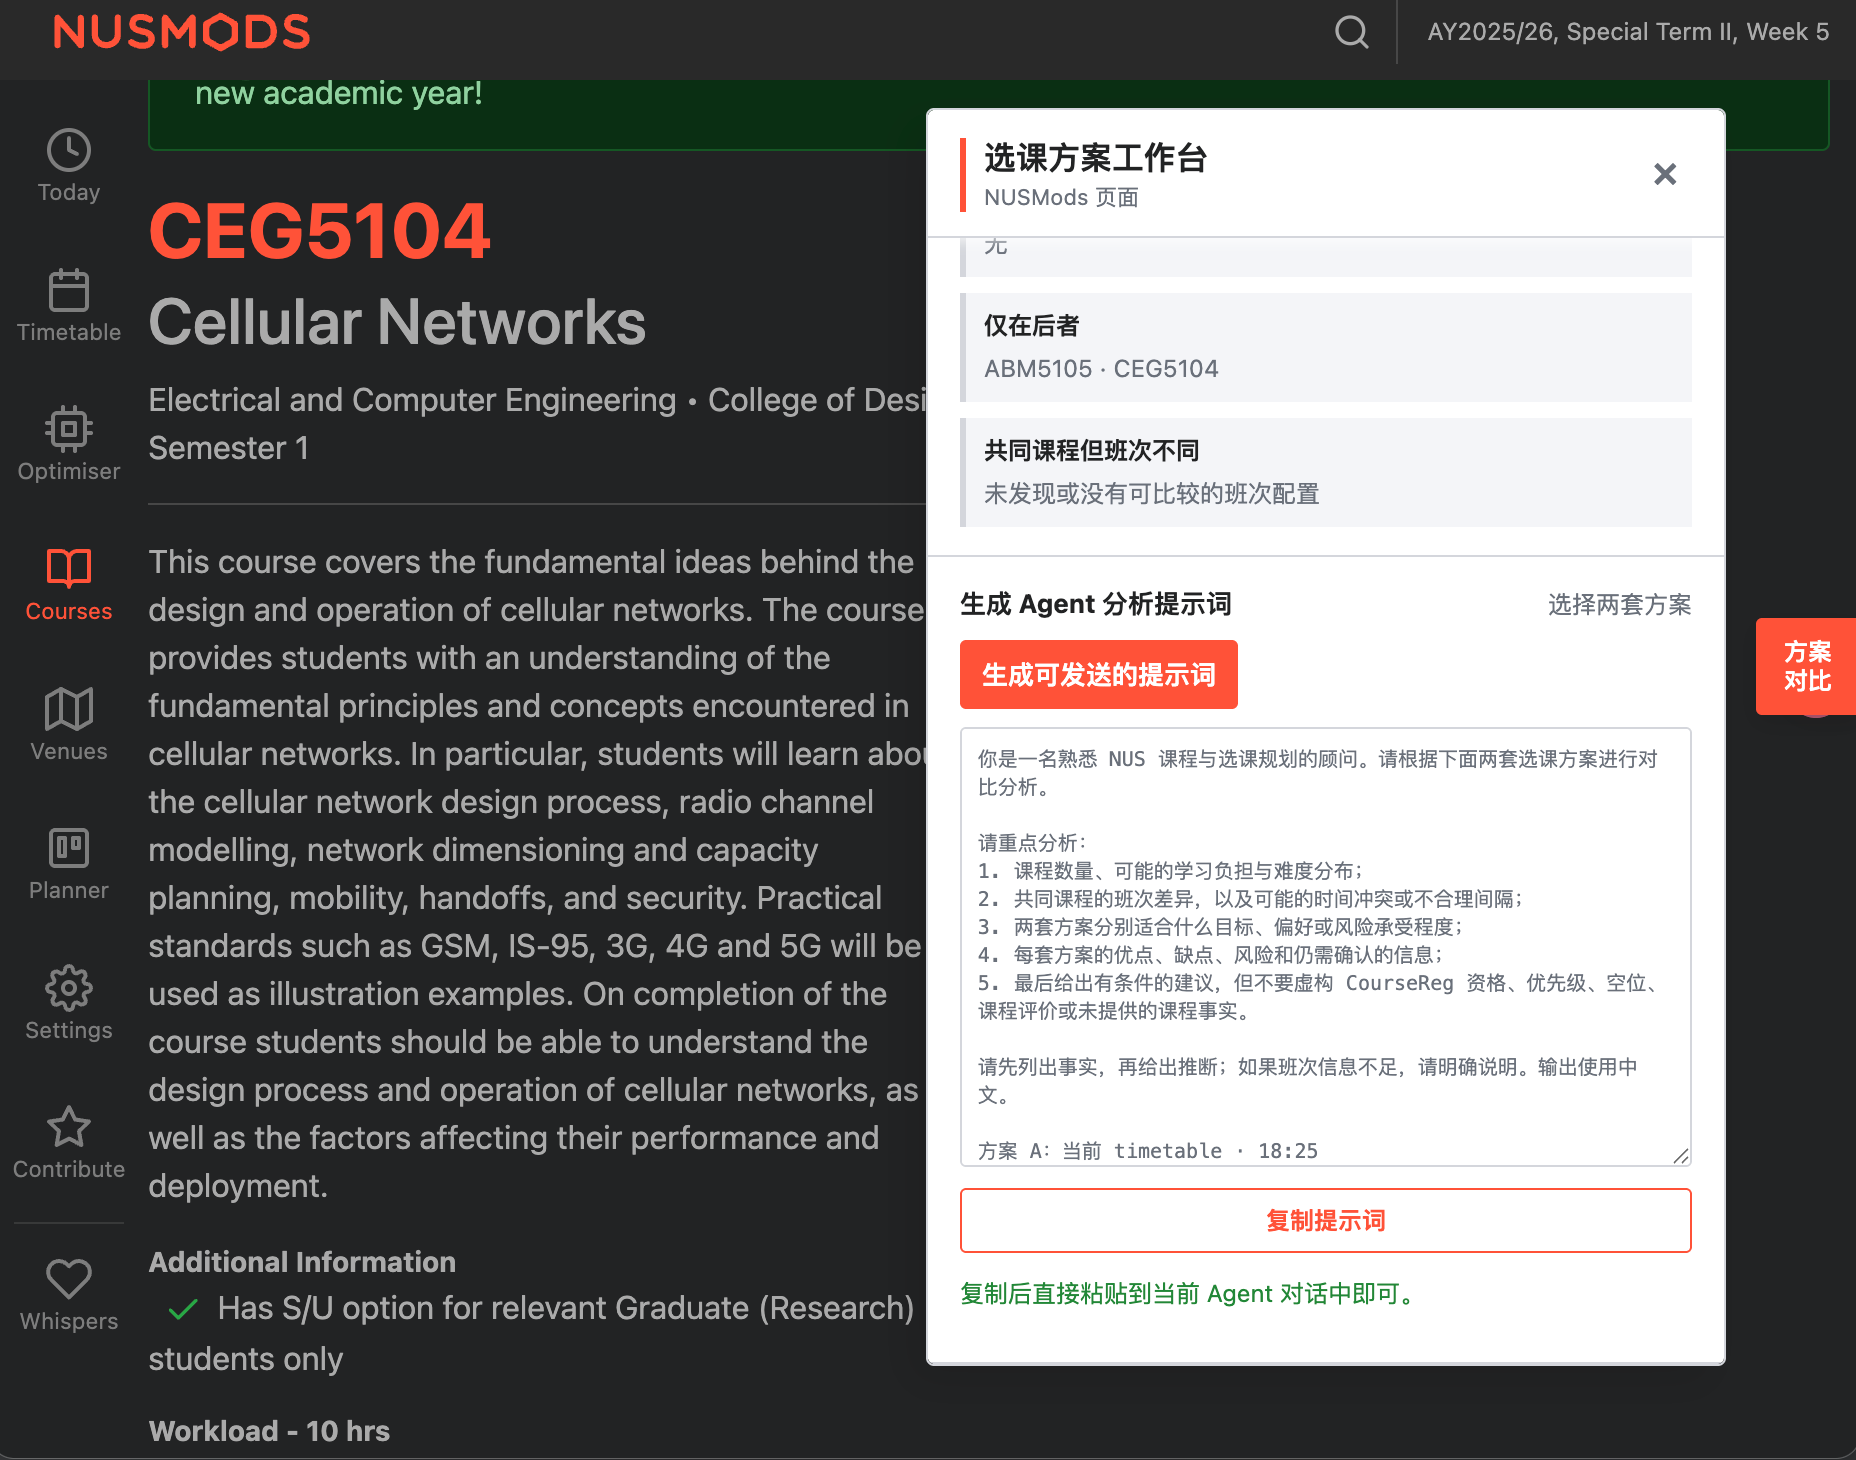The width and height of the screenshot is (1856, 1460).
Task: Open the Venues map icon
Action: pyautogui.click(x=69, y=708)
